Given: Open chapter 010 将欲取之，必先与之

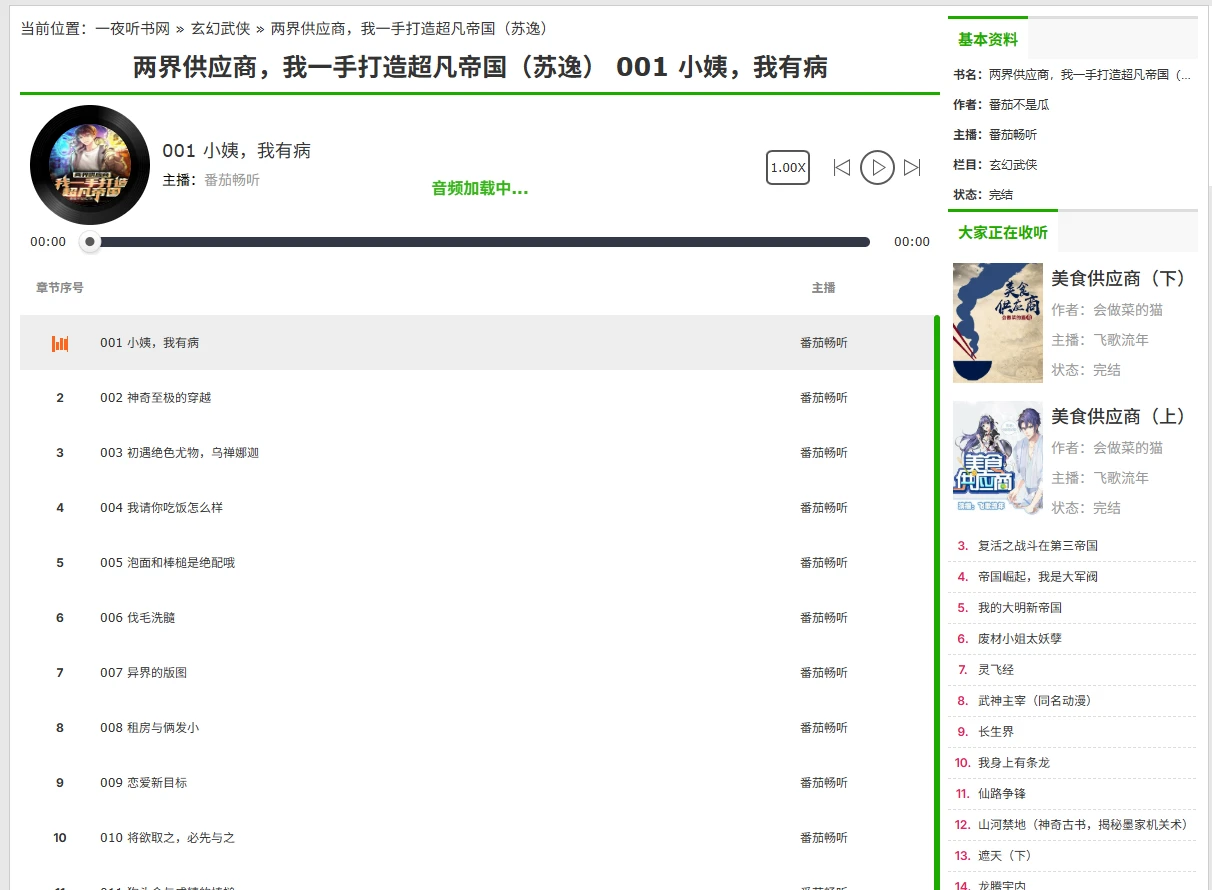Looking at the screenshot, I should [x=167, y=838].
